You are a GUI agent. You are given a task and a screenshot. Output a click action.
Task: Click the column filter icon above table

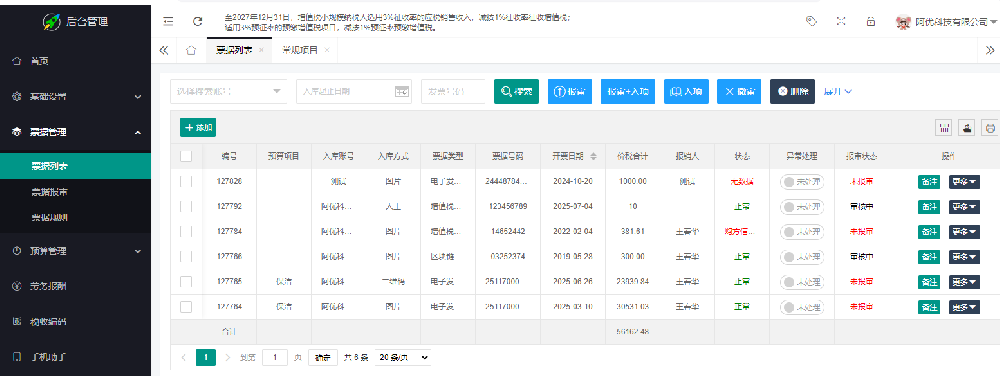pyautogui.click(x=943, y=127)
